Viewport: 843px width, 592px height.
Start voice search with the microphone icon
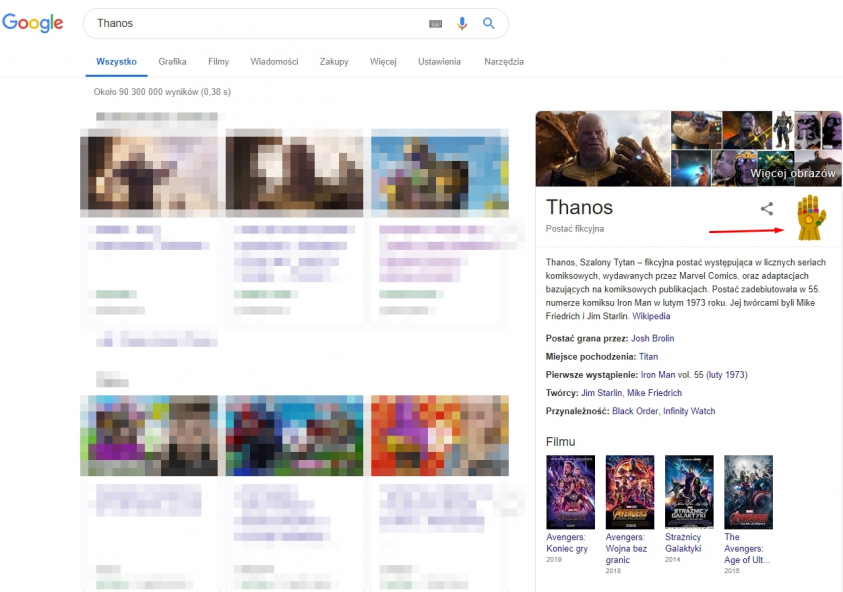461,22
